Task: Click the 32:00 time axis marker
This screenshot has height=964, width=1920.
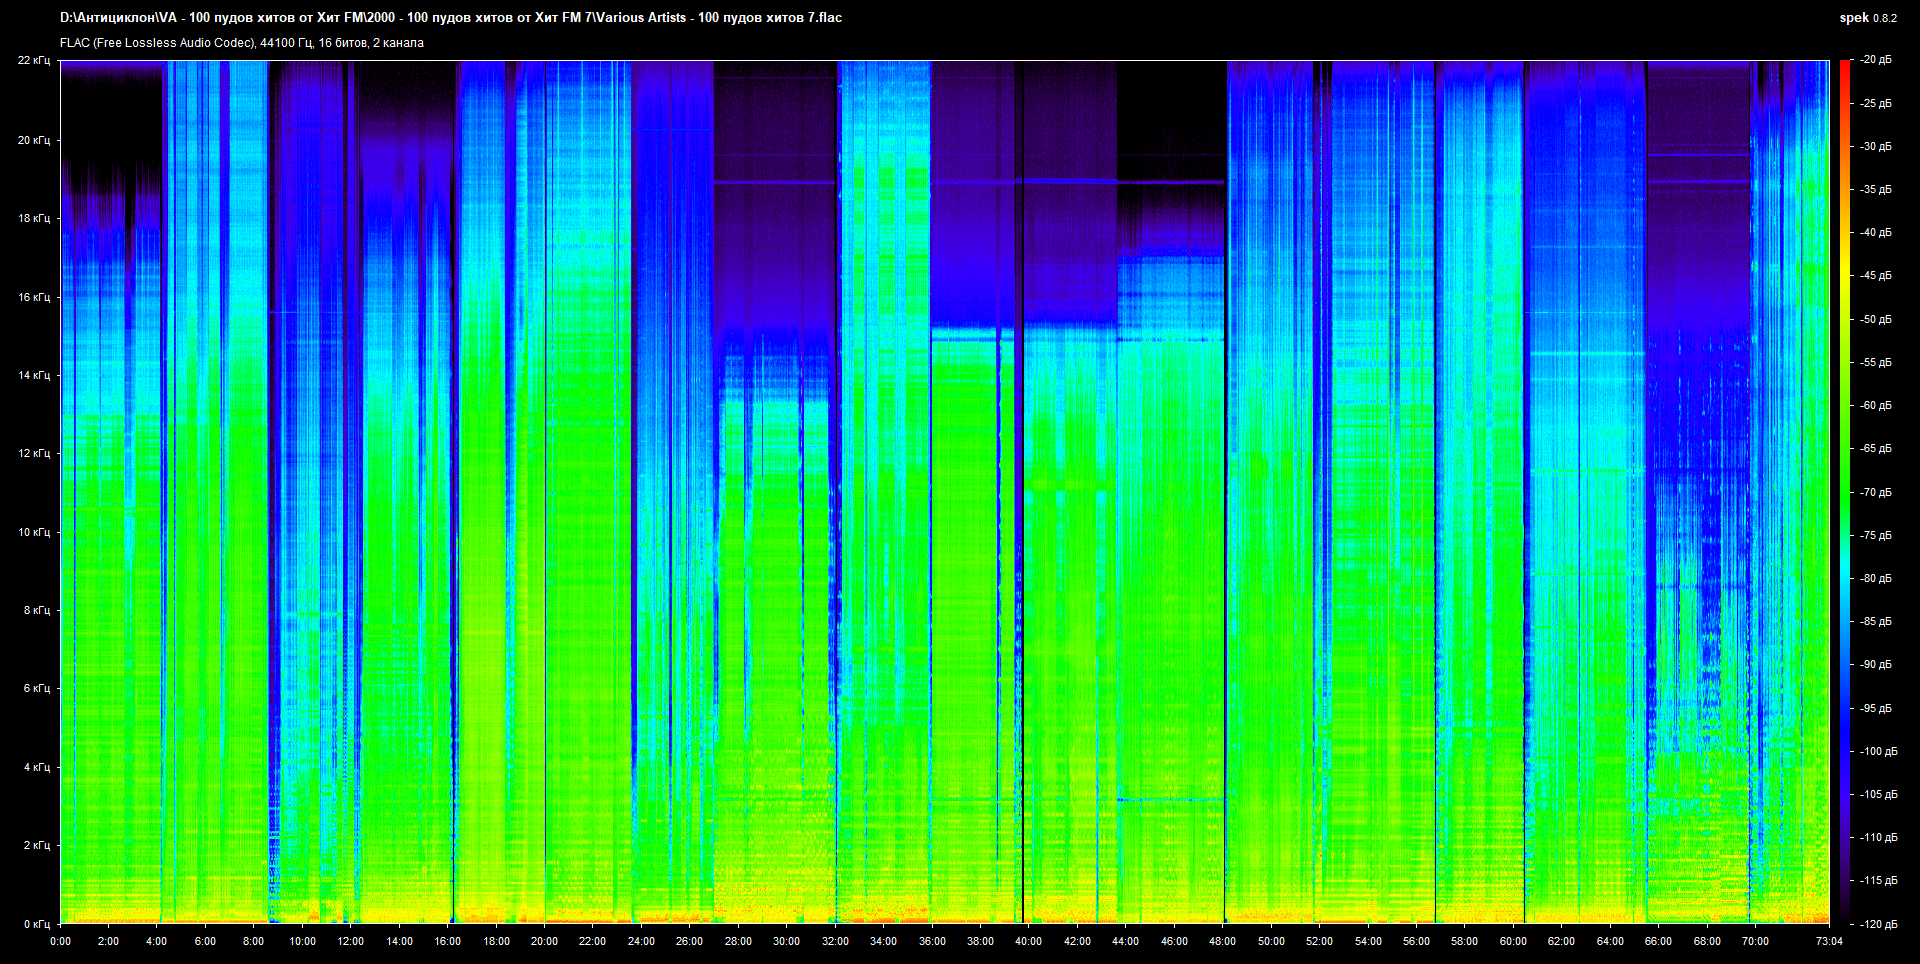Action: pos(835,941)
